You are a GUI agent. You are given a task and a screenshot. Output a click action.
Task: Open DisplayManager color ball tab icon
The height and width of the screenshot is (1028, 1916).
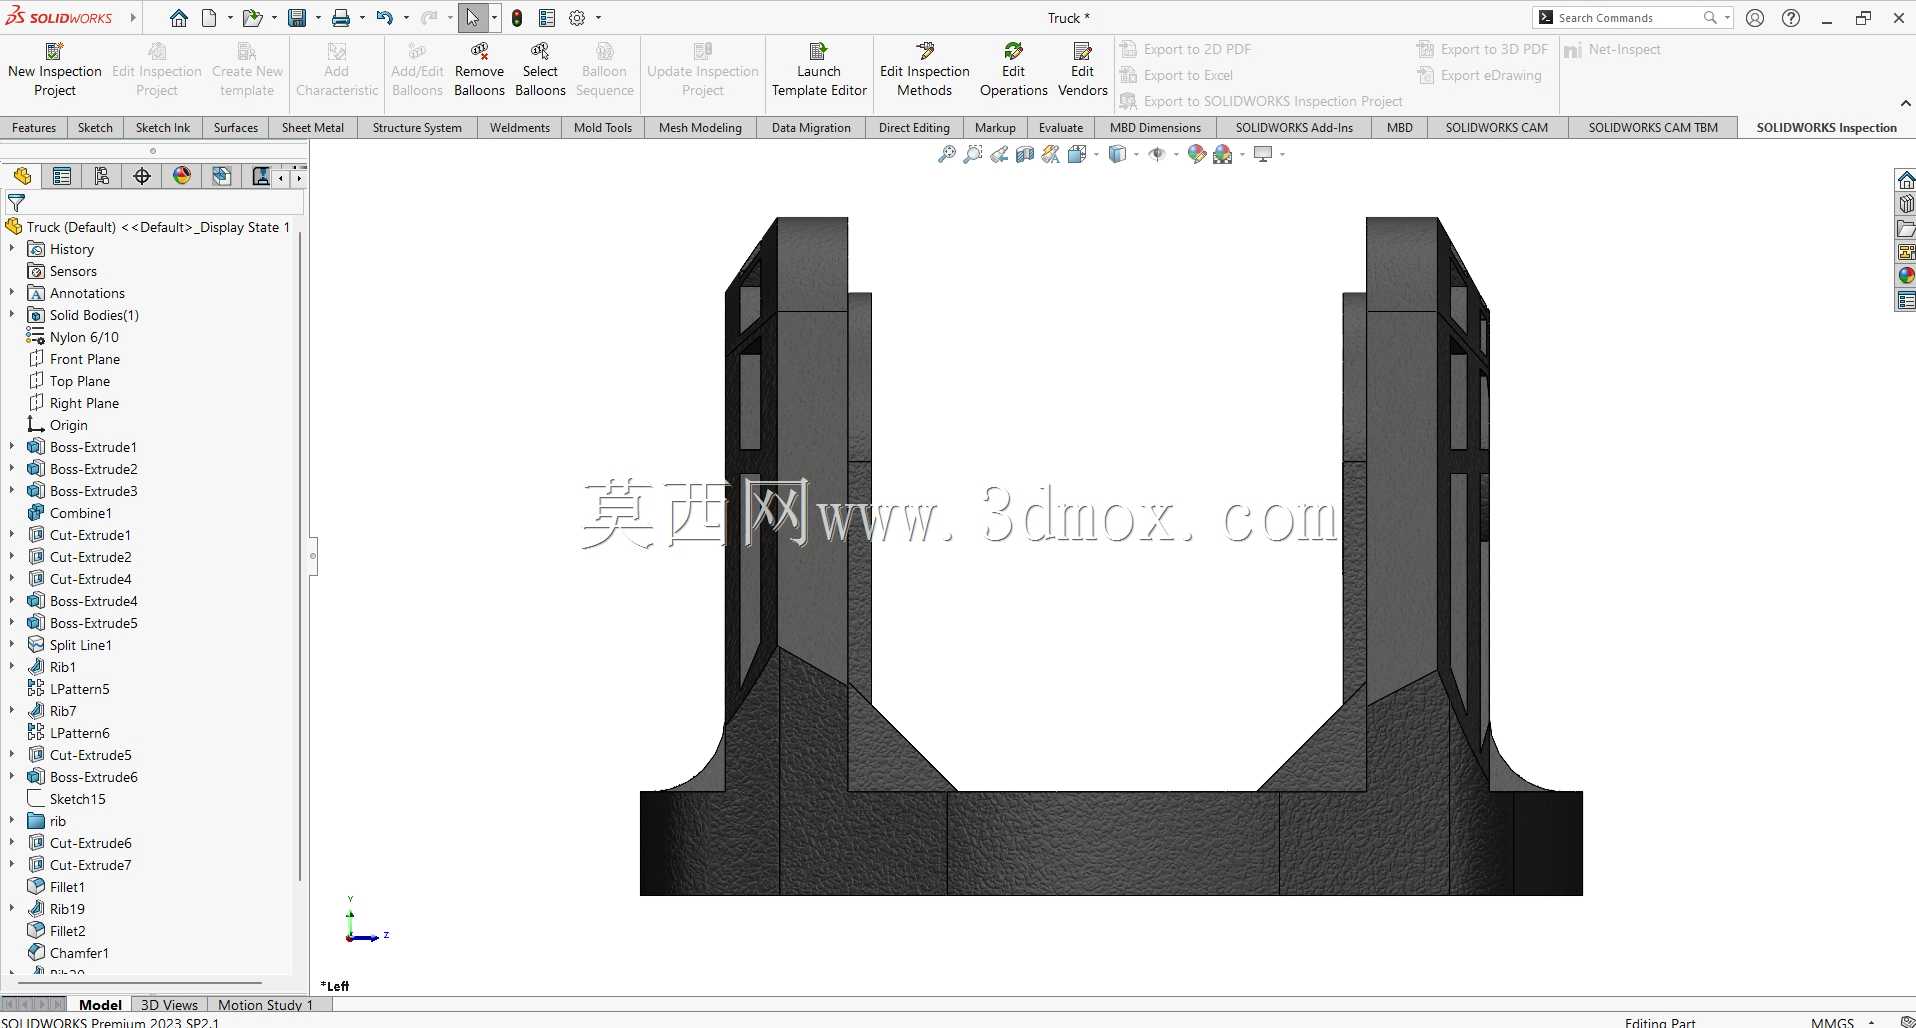click(182, 176)
